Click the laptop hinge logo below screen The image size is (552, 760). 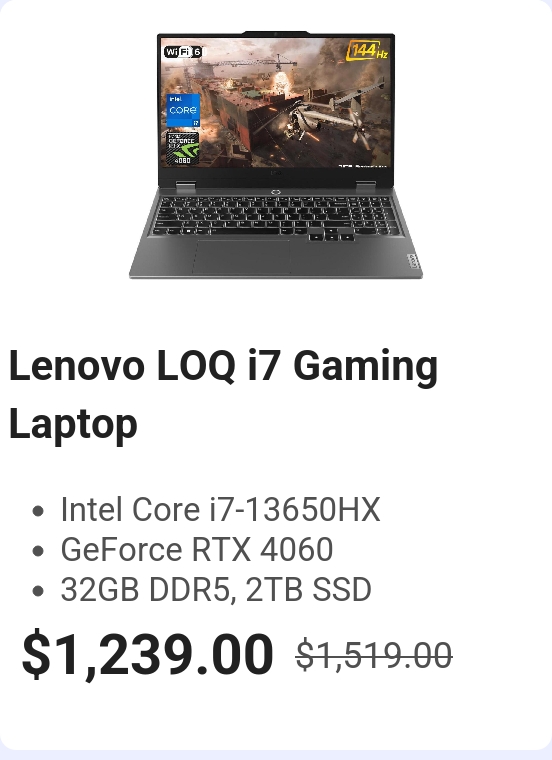click(x=276, y=192)
